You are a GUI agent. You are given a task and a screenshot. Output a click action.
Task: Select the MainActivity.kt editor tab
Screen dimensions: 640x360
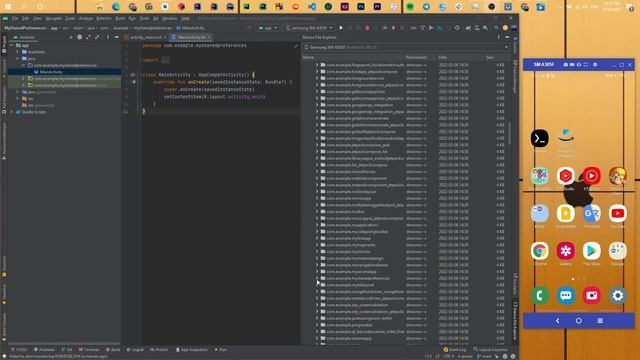point(191,37)
